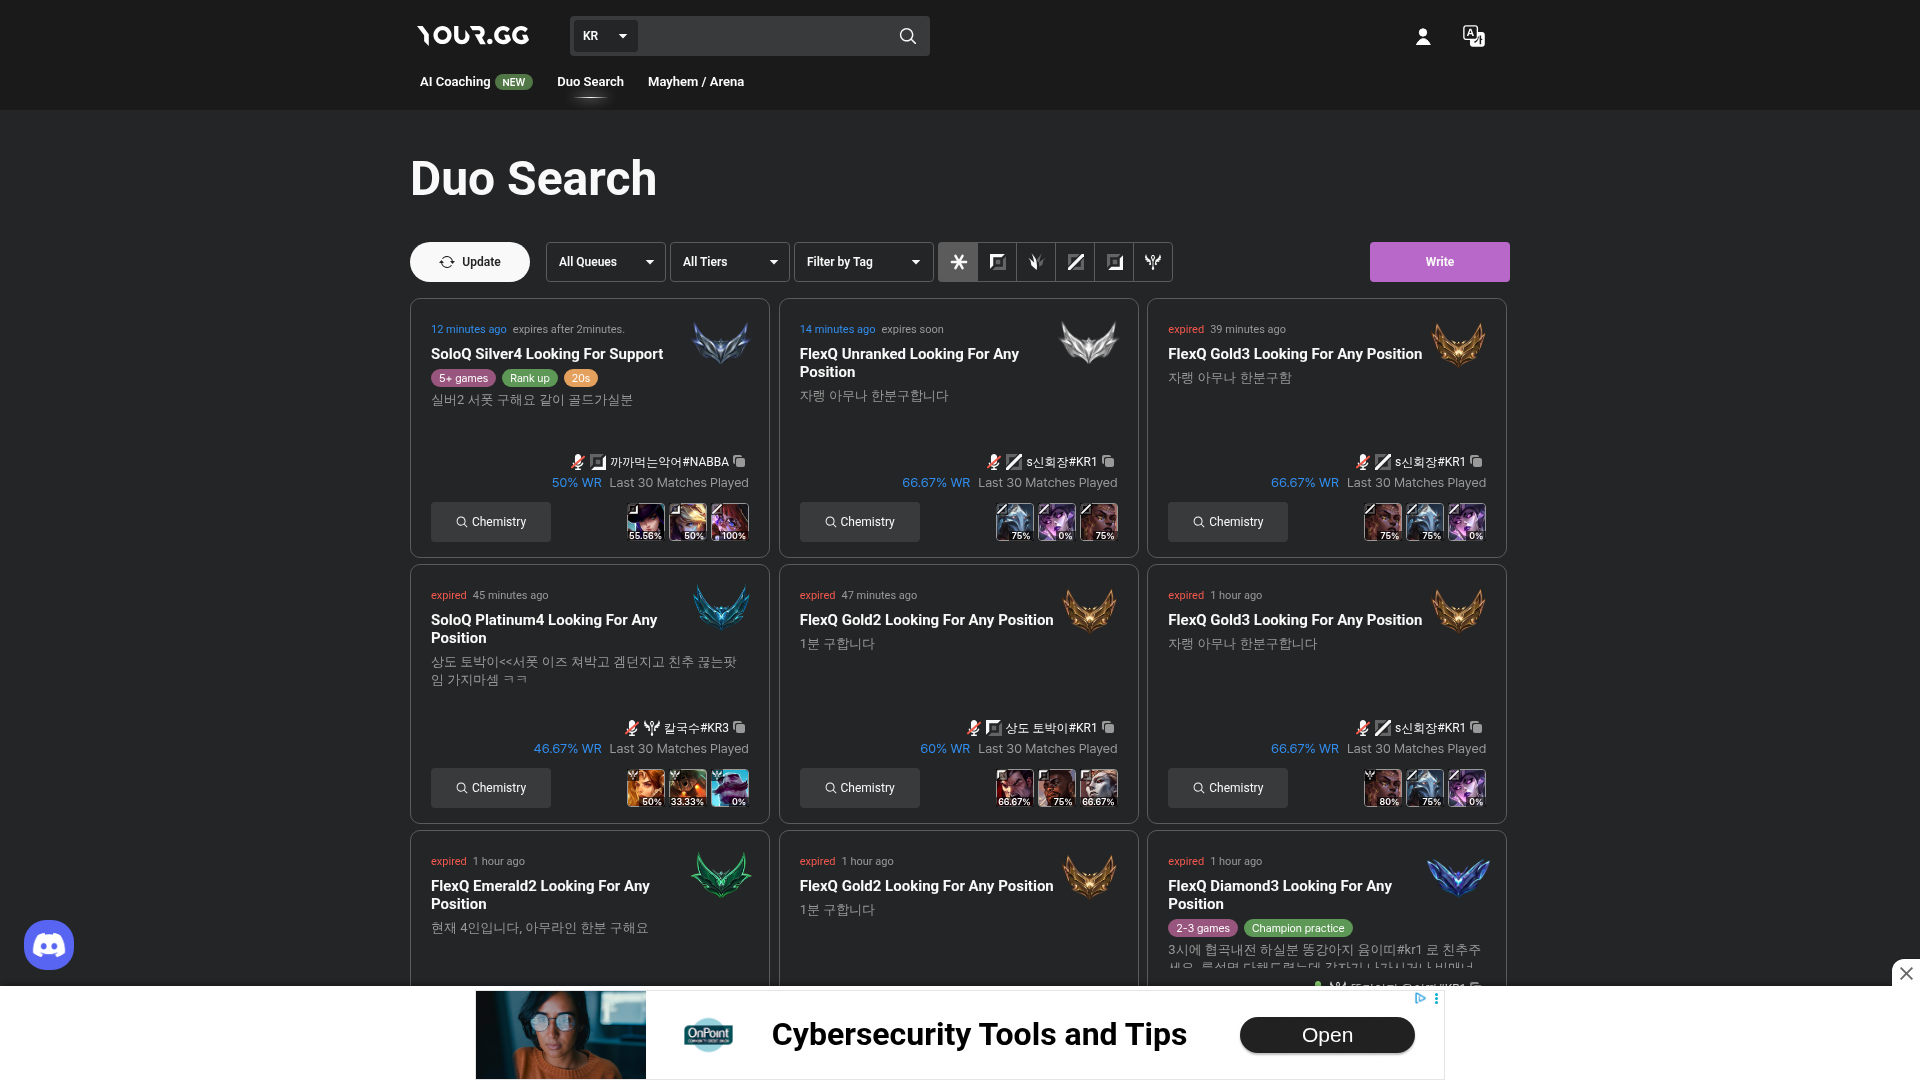Click the '20s' tag
The width and height of the screenshot is (1920, 1080).
581,378
